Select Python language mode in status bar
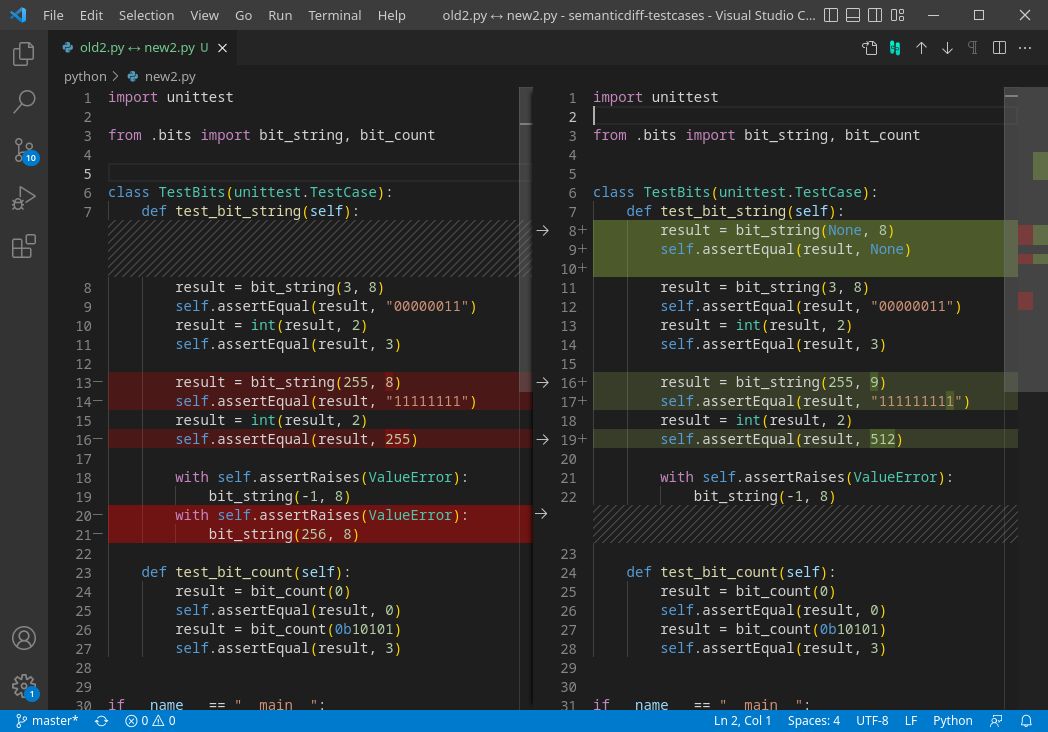Screen dimensions: 1048x732 point(952,721)
